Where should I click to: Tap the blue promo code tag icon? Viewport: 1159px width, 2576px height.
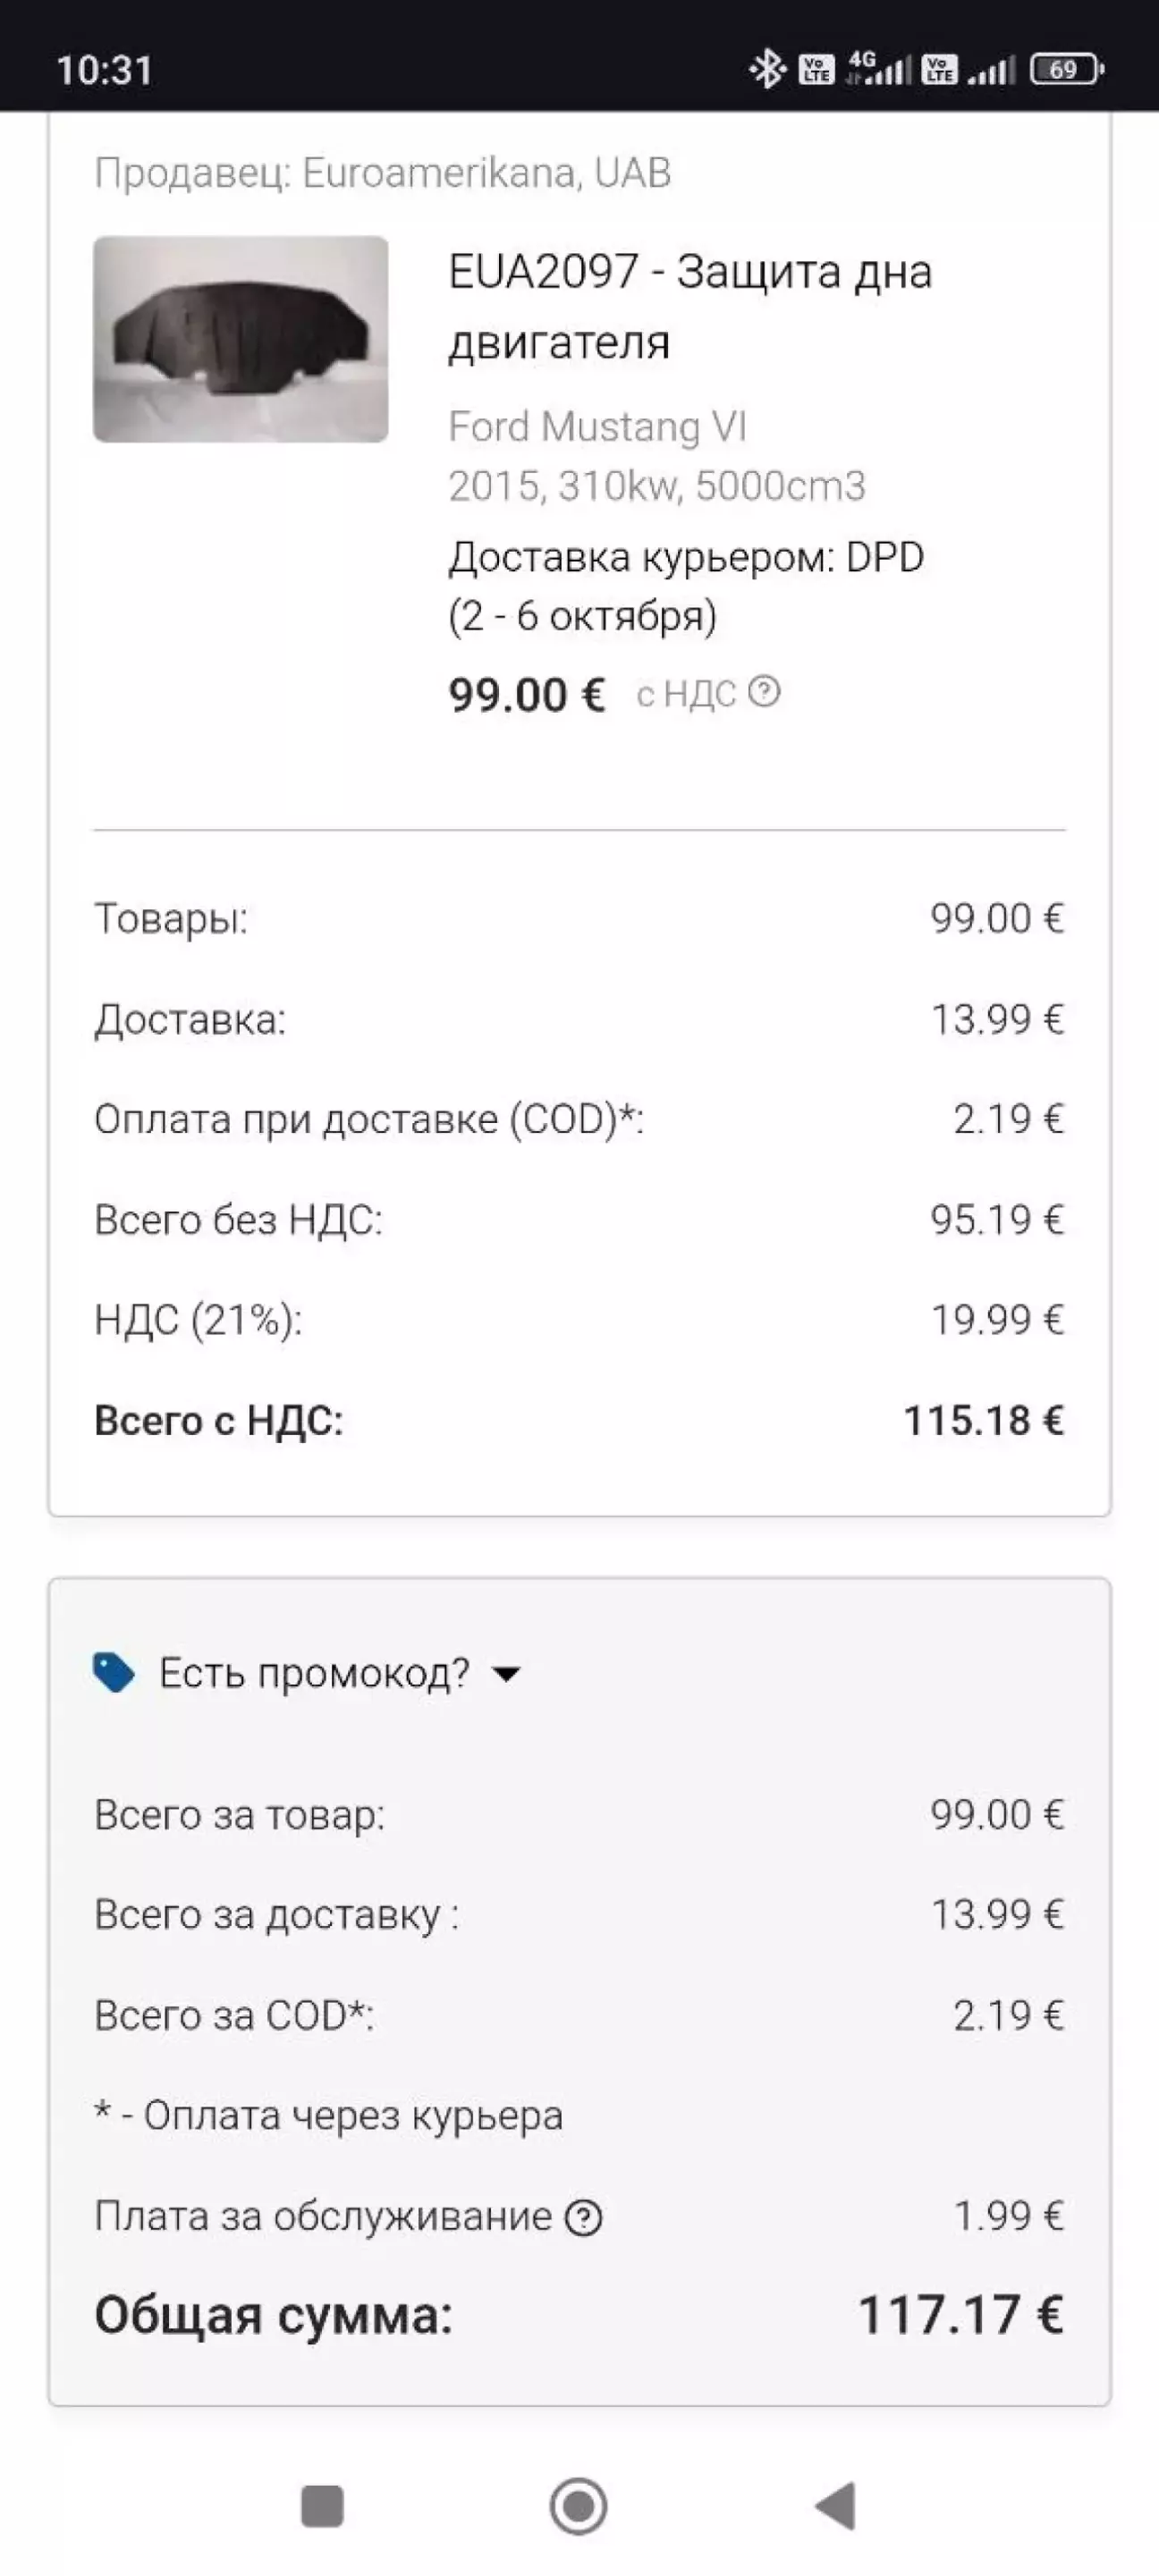click(113, 1672)
